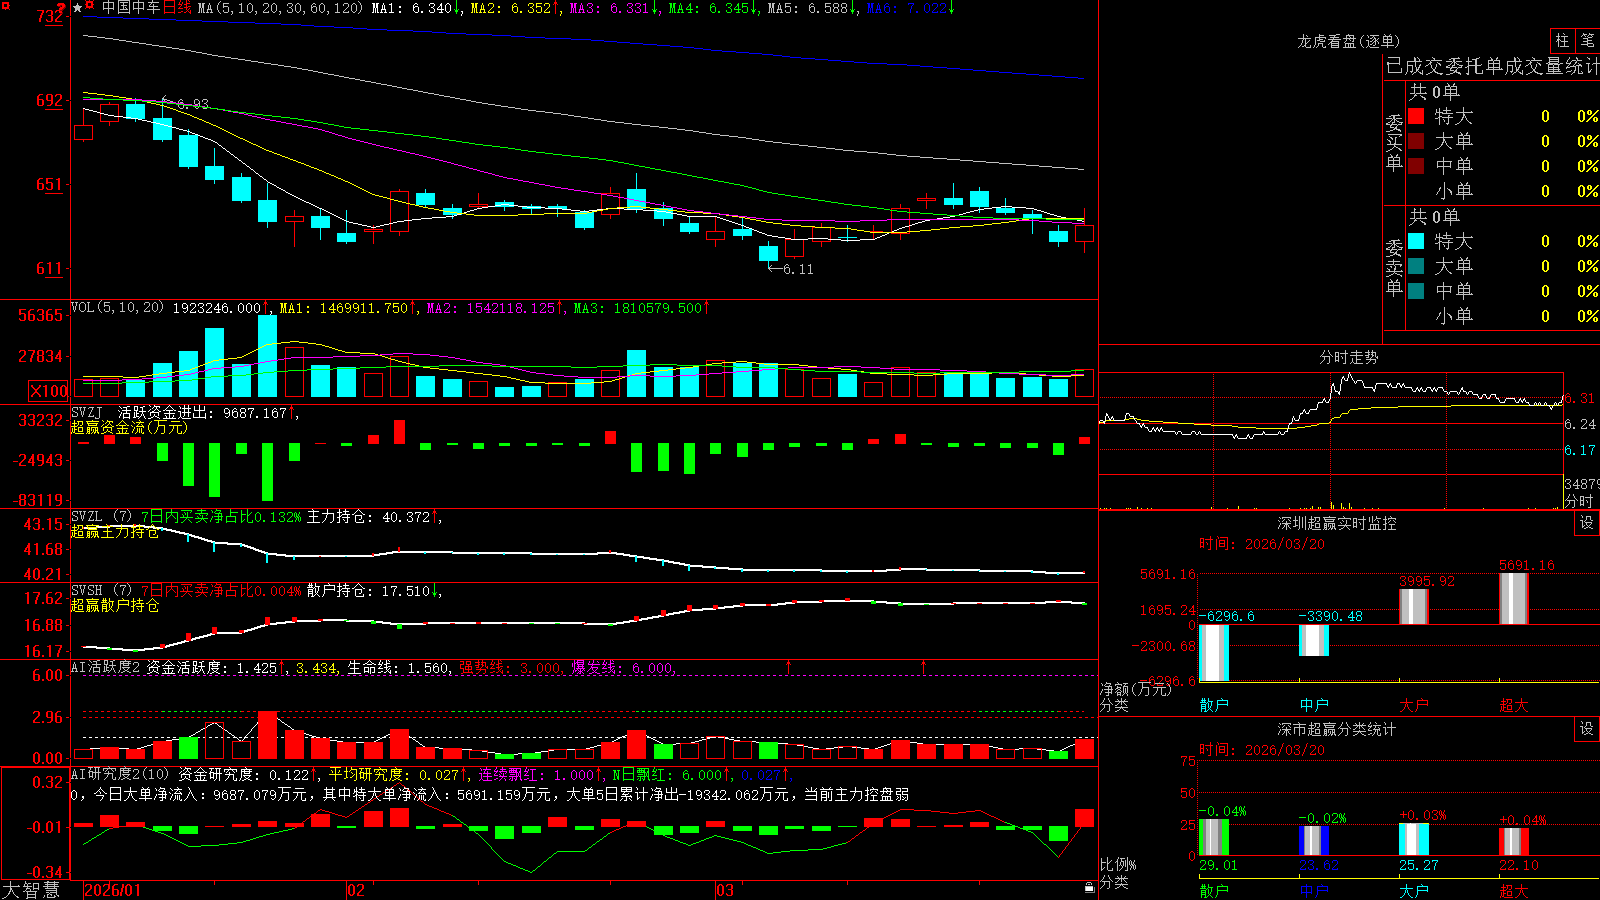Click the 时间: 2026/03/20 in 实时监控
The height and width of the screenshot is (900, 1600).
pos(1262,544)
